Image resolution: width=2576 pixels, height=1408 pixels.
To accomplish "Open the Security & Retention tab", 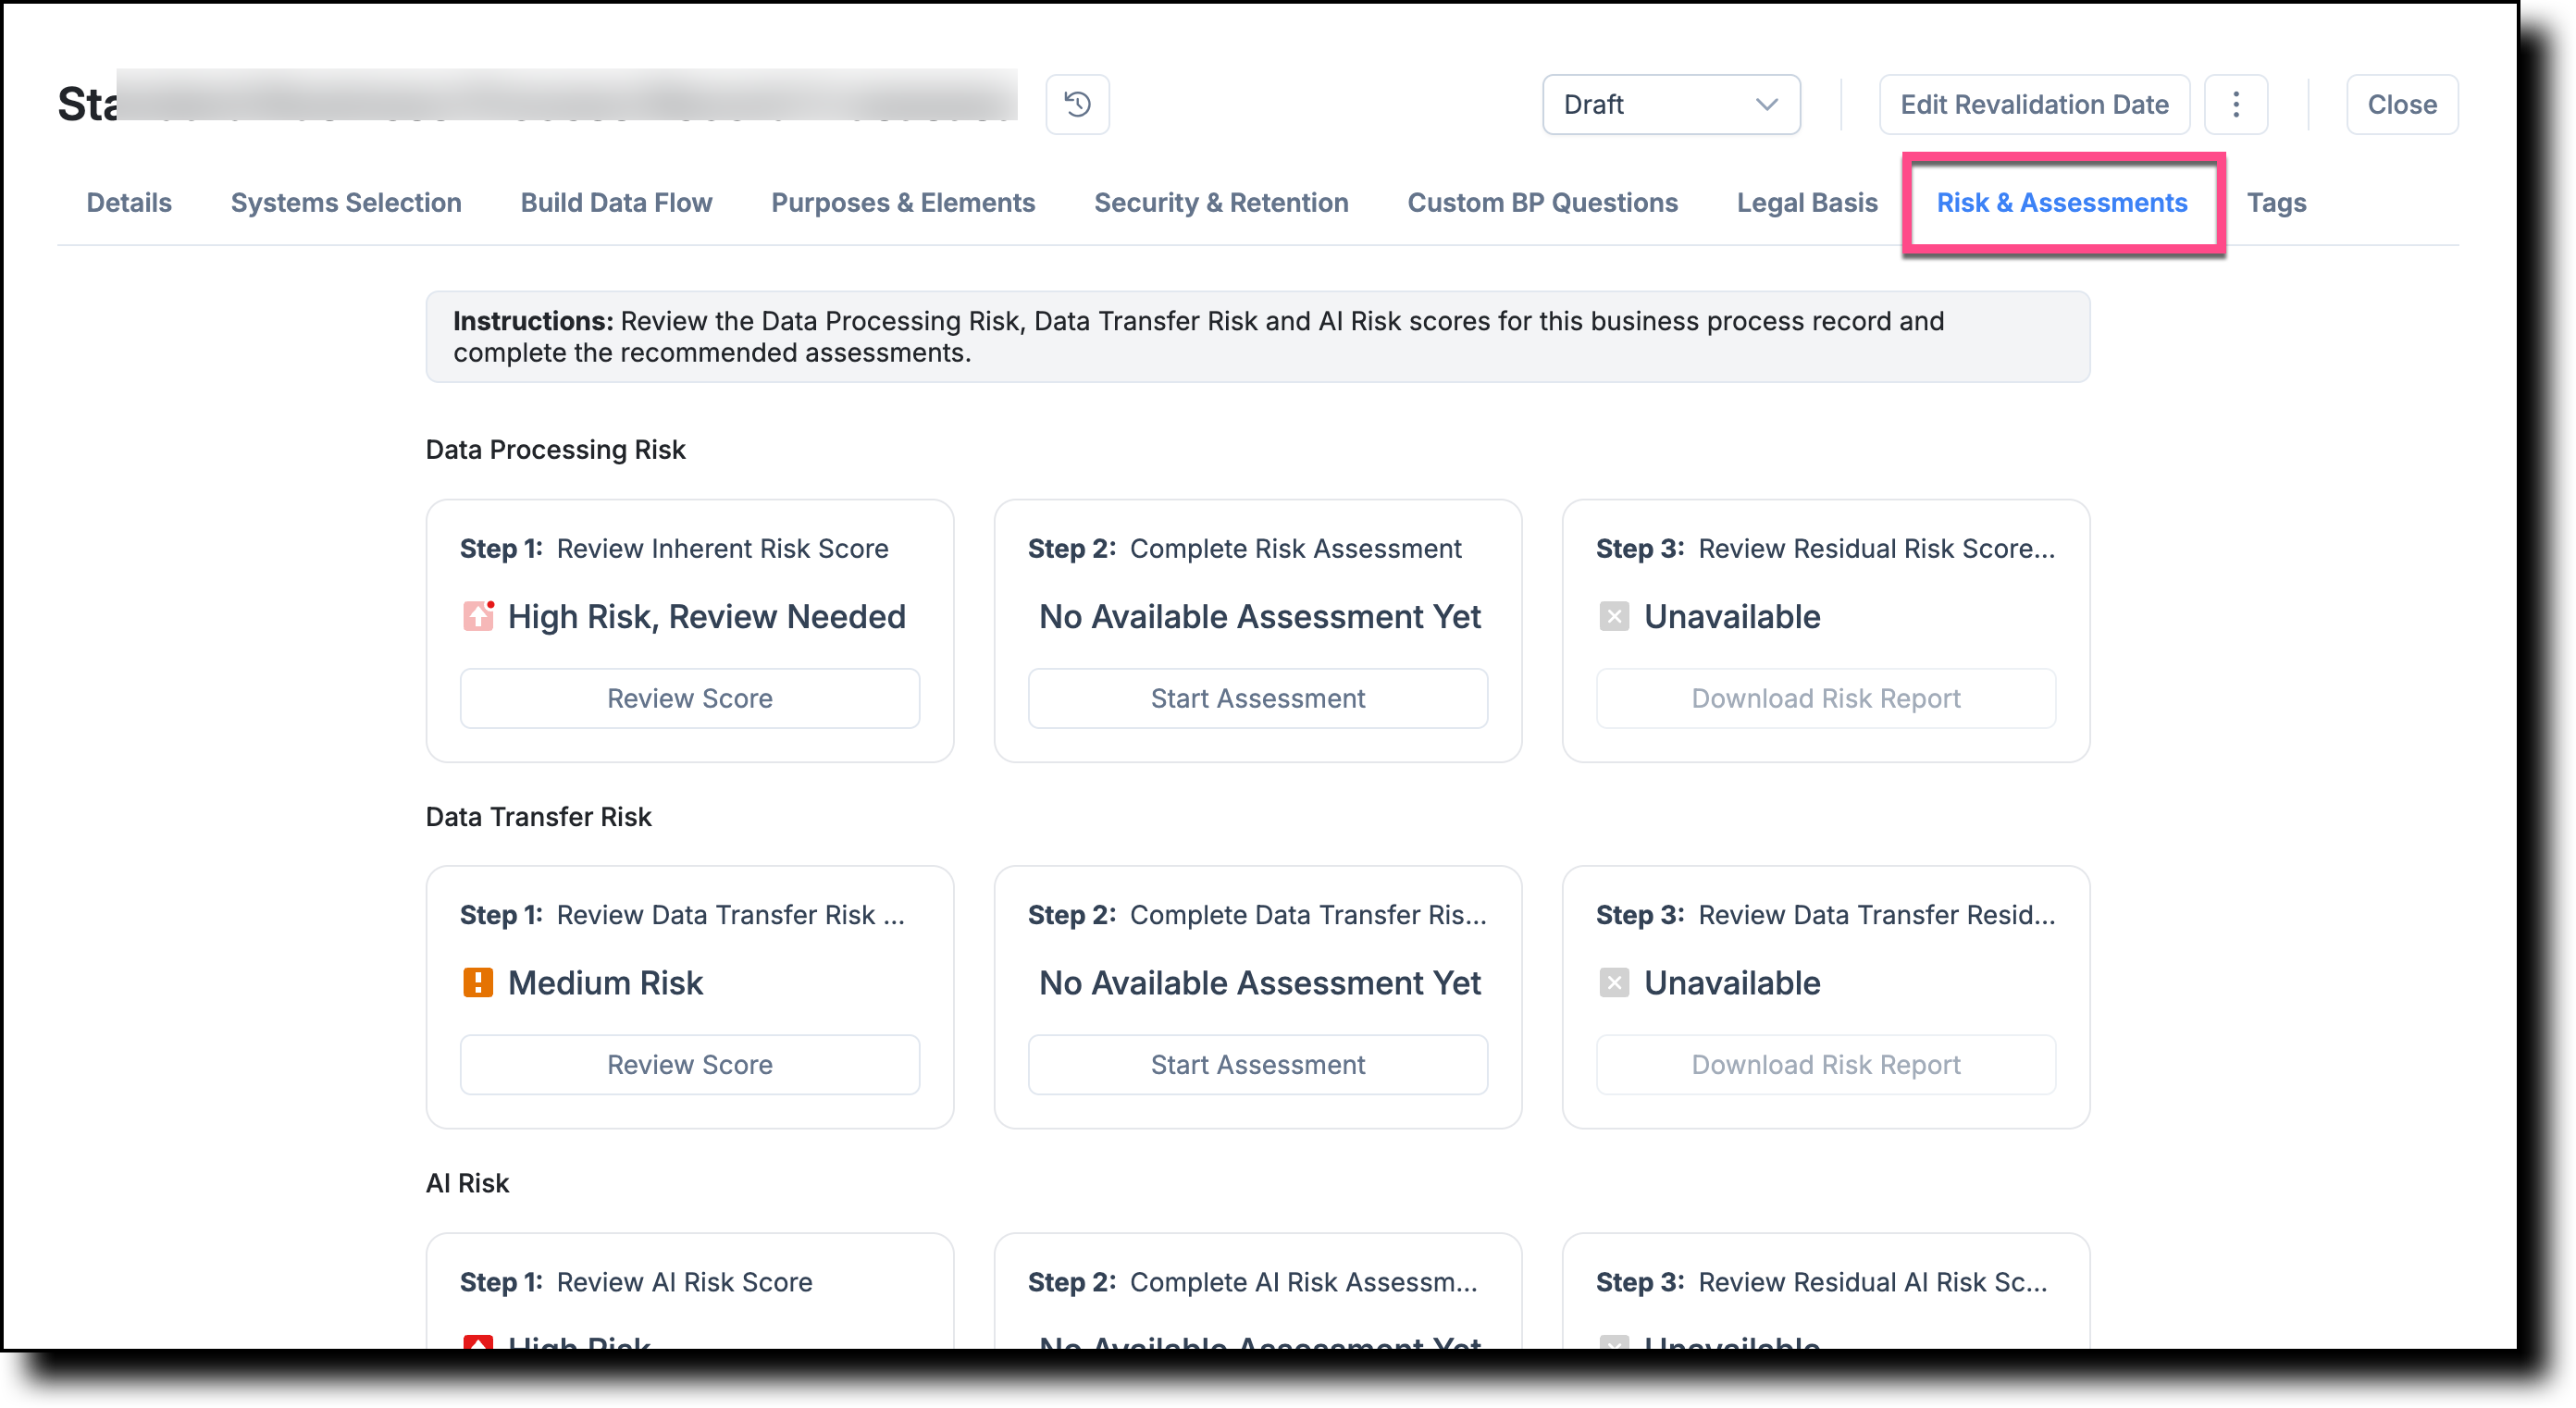I will (1221, 202).
